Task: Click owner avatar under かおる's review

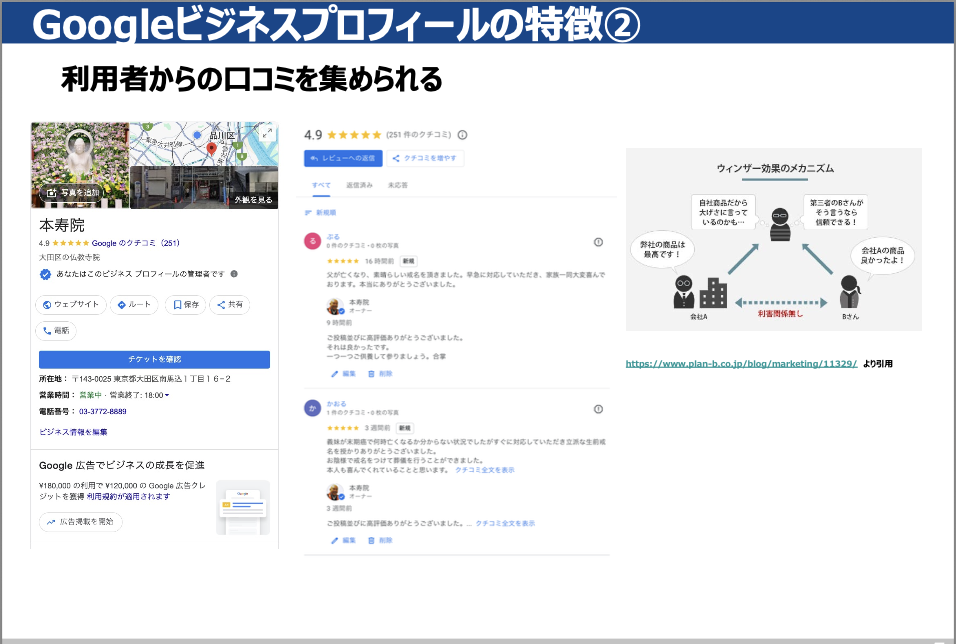Action: coord(335,492)
